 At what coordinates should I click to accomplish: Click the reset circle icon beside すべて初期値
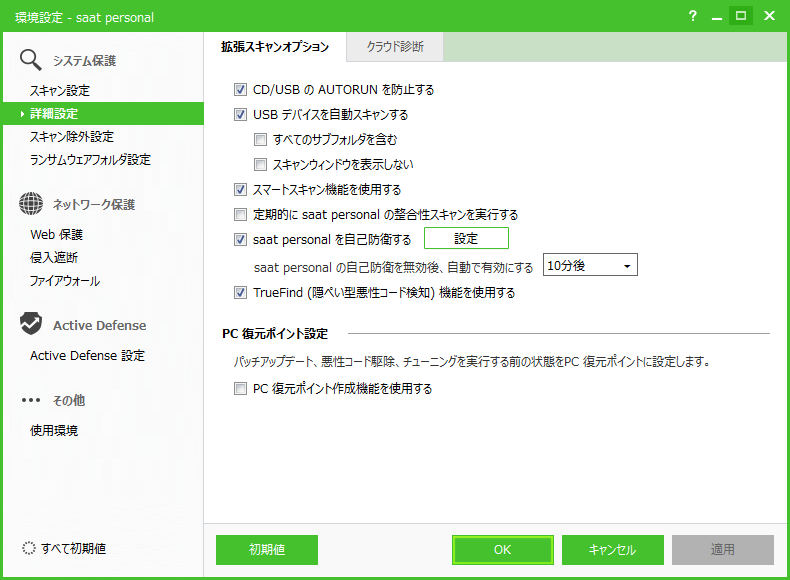click(29, 548)
